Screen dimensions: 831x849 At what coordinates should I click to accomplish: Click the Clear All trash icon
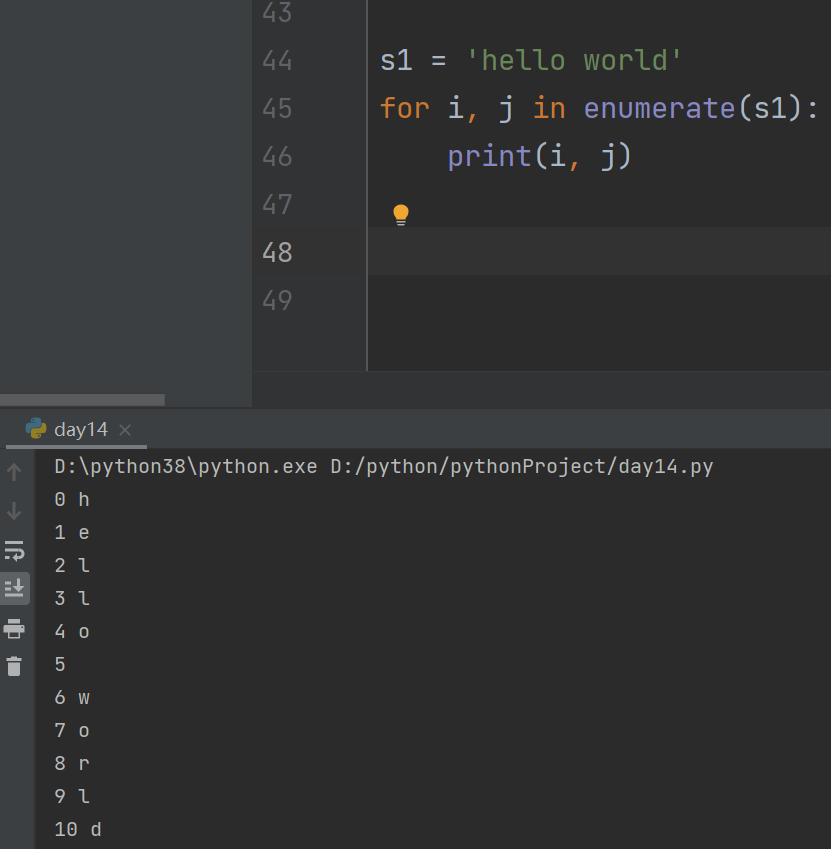coord(14,667)
